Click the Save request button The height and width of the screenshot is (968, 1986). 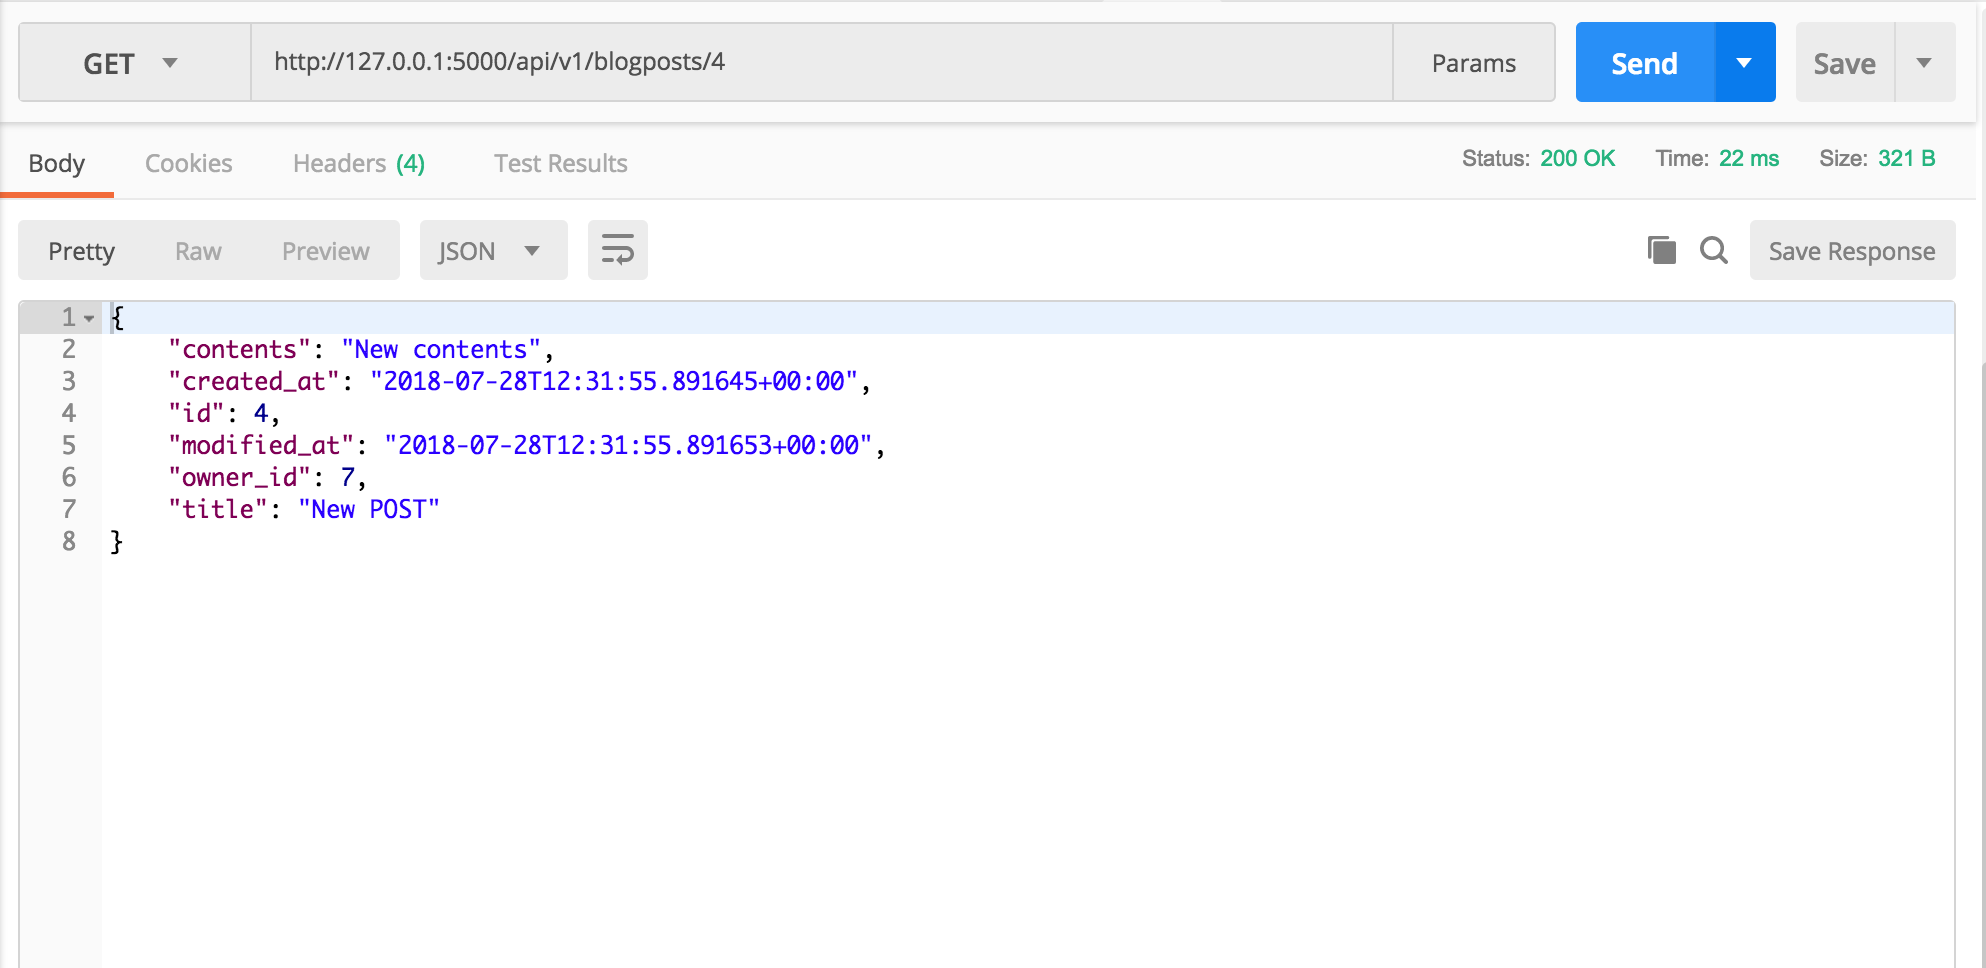pos(1844,63)
